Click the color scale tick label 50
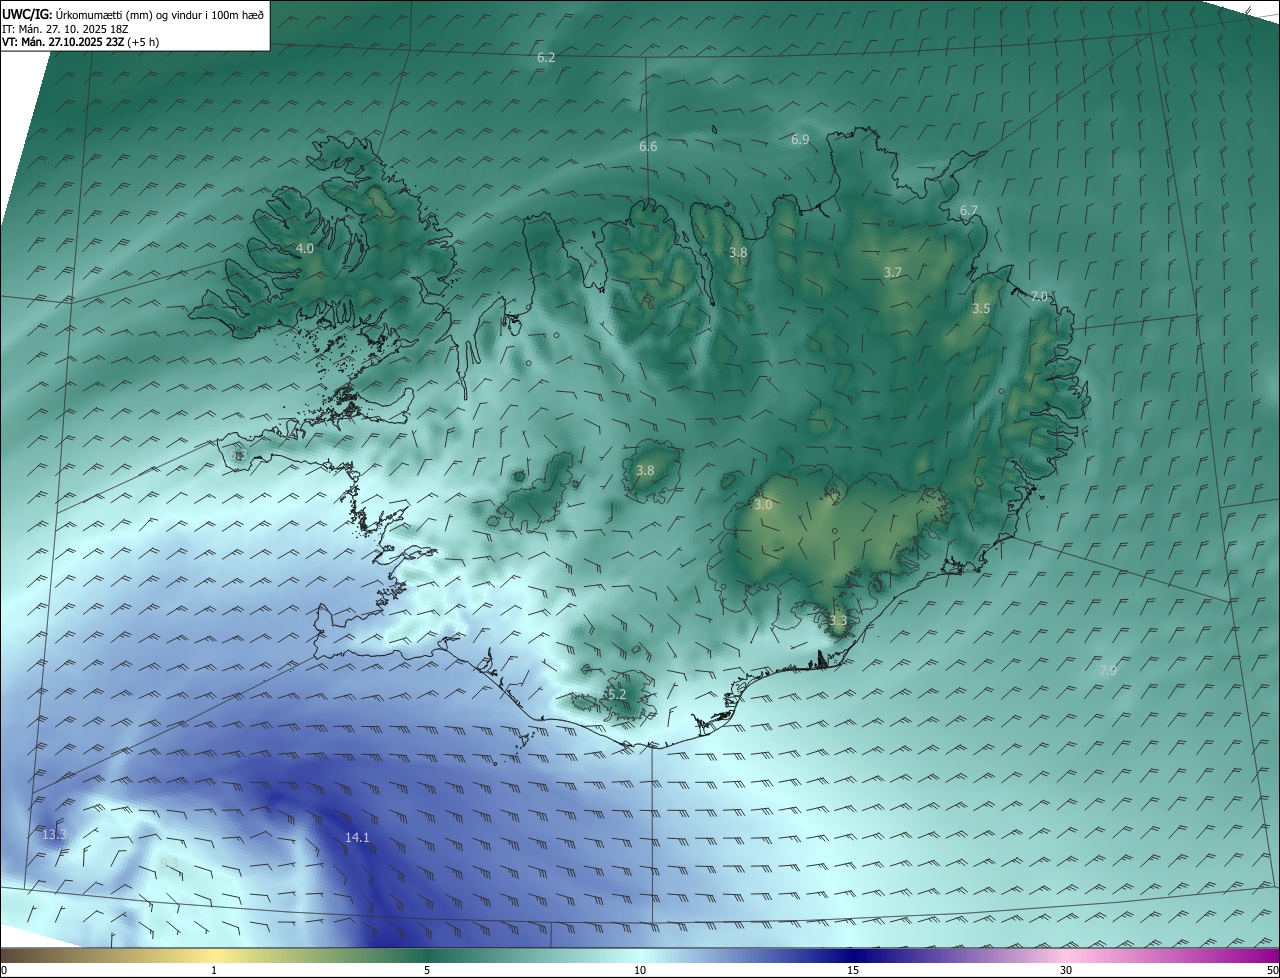 click(1271, 970)
